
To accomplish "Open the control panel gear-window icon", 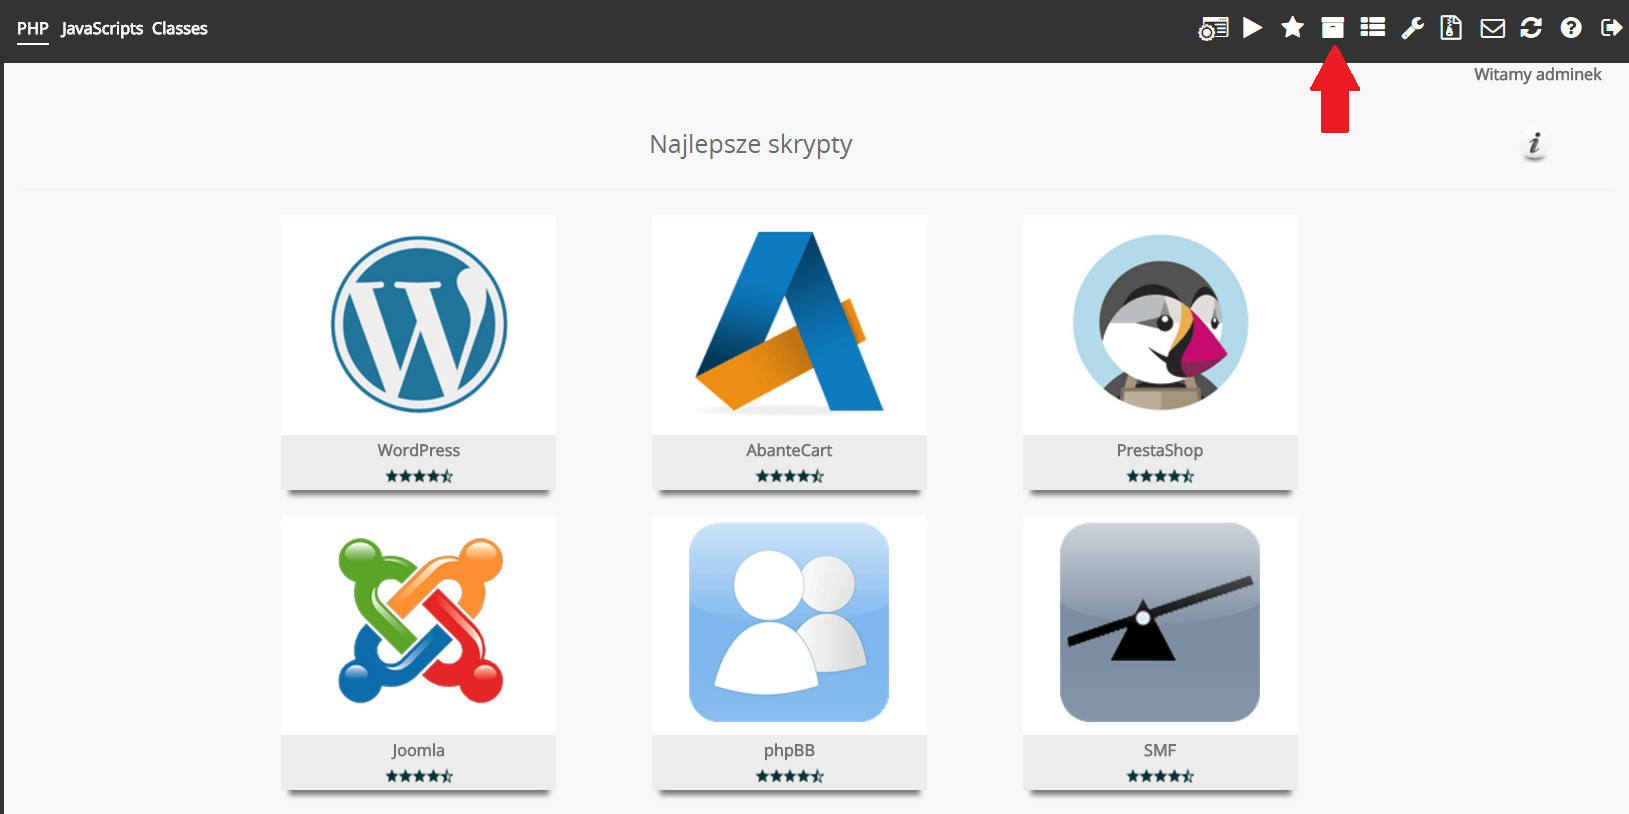I will [x=1213, y=29].
